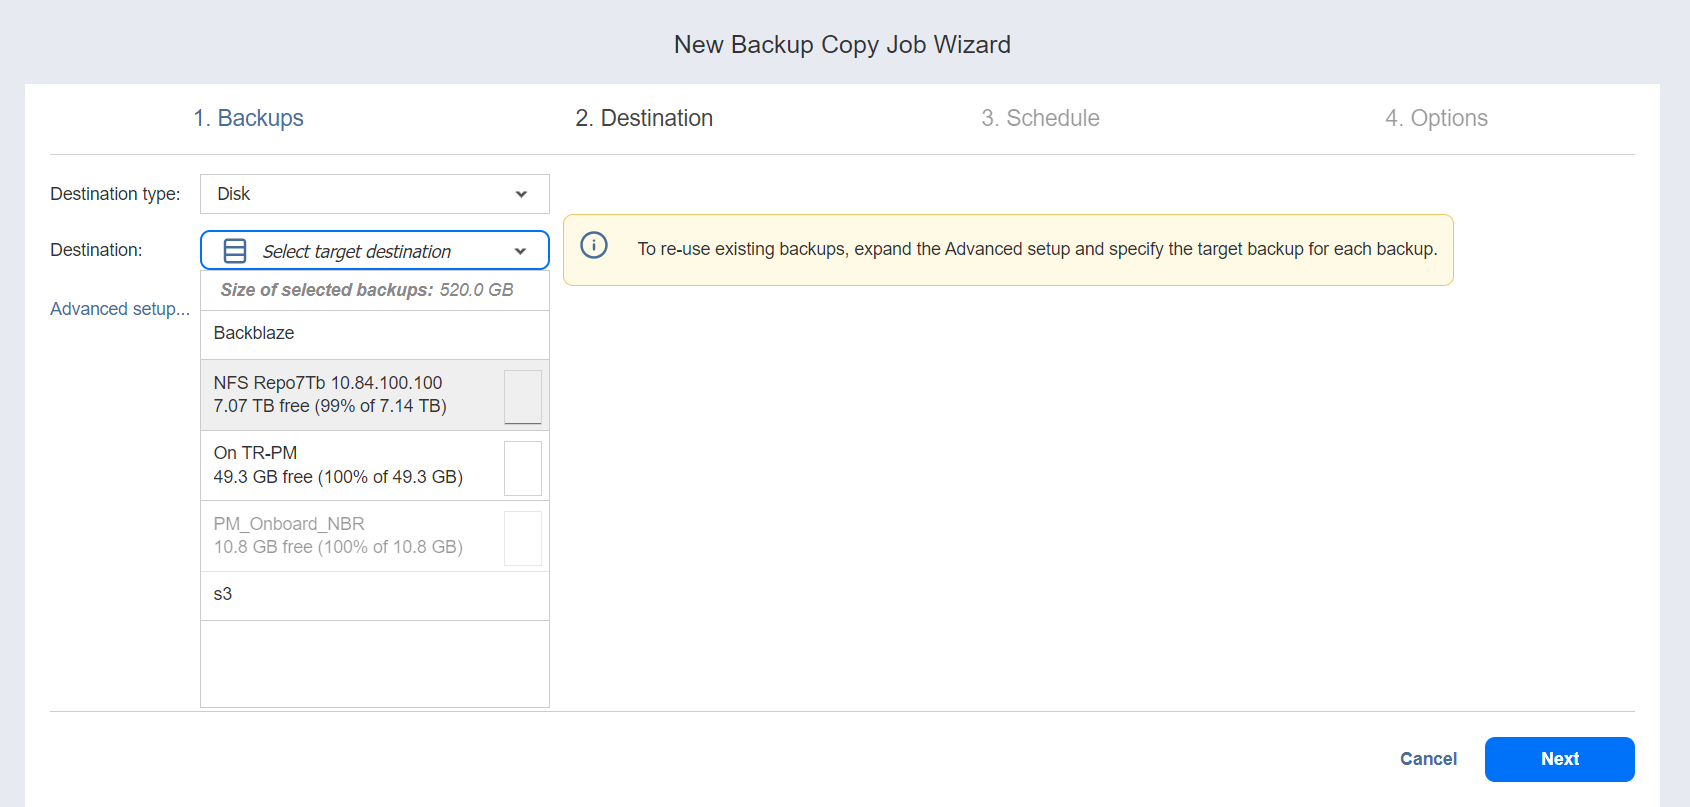Select the 2. Destination wizard step

644,118
